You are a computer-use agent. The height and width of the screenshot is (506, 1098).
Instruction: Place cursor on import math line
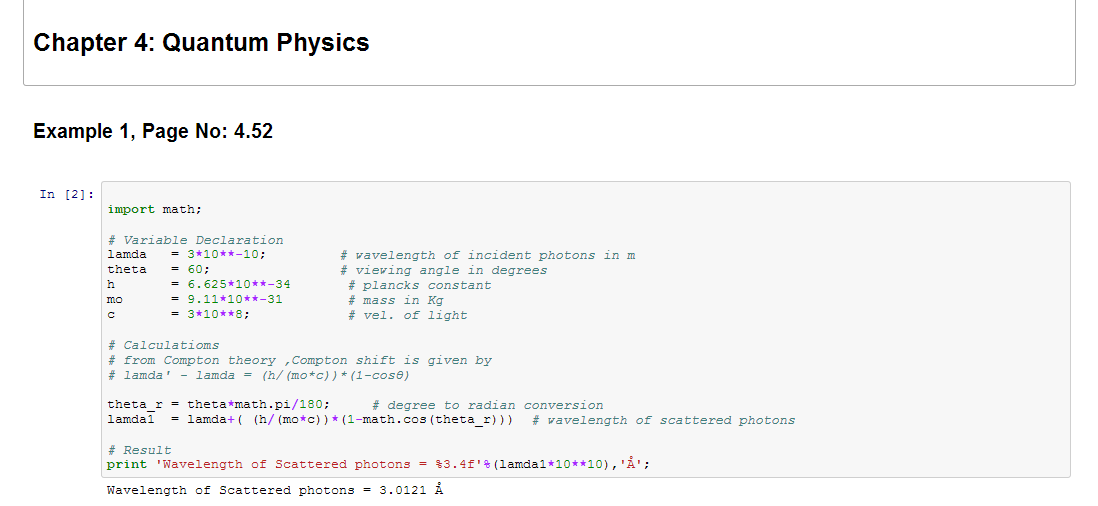(x=154, y=210)
